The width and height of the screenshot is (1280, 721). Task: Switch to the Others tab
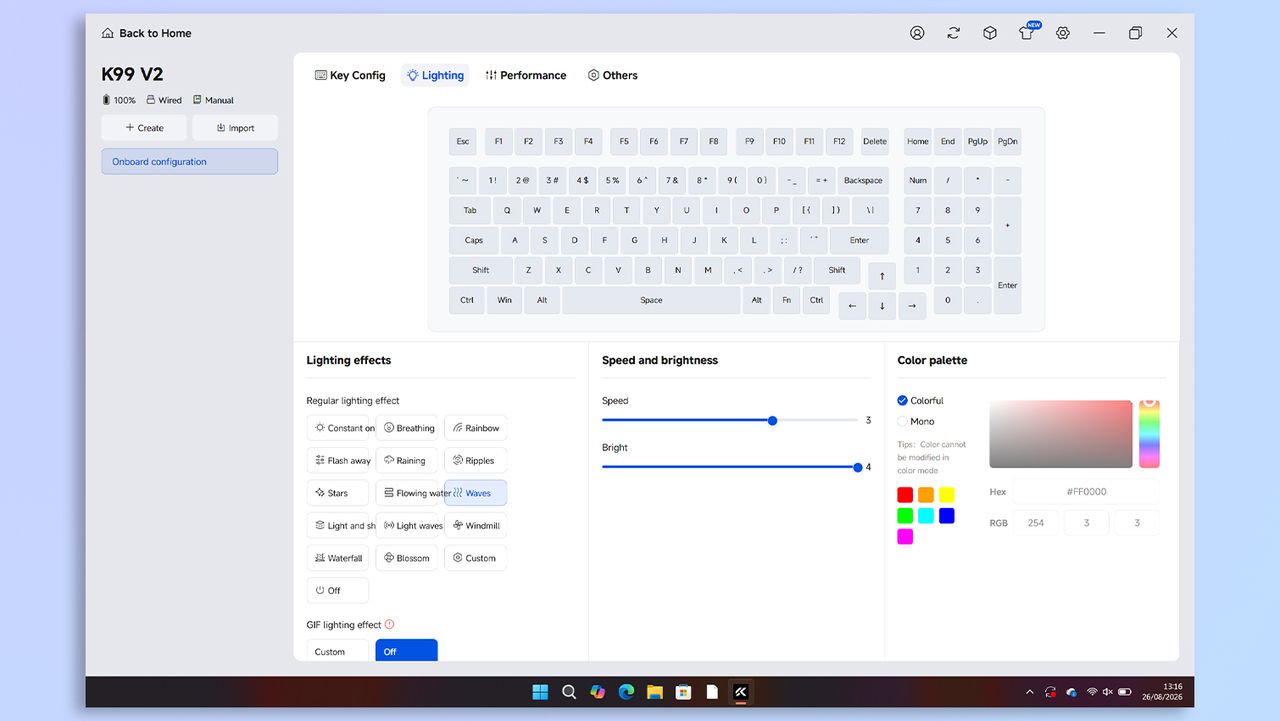(613, 75)
